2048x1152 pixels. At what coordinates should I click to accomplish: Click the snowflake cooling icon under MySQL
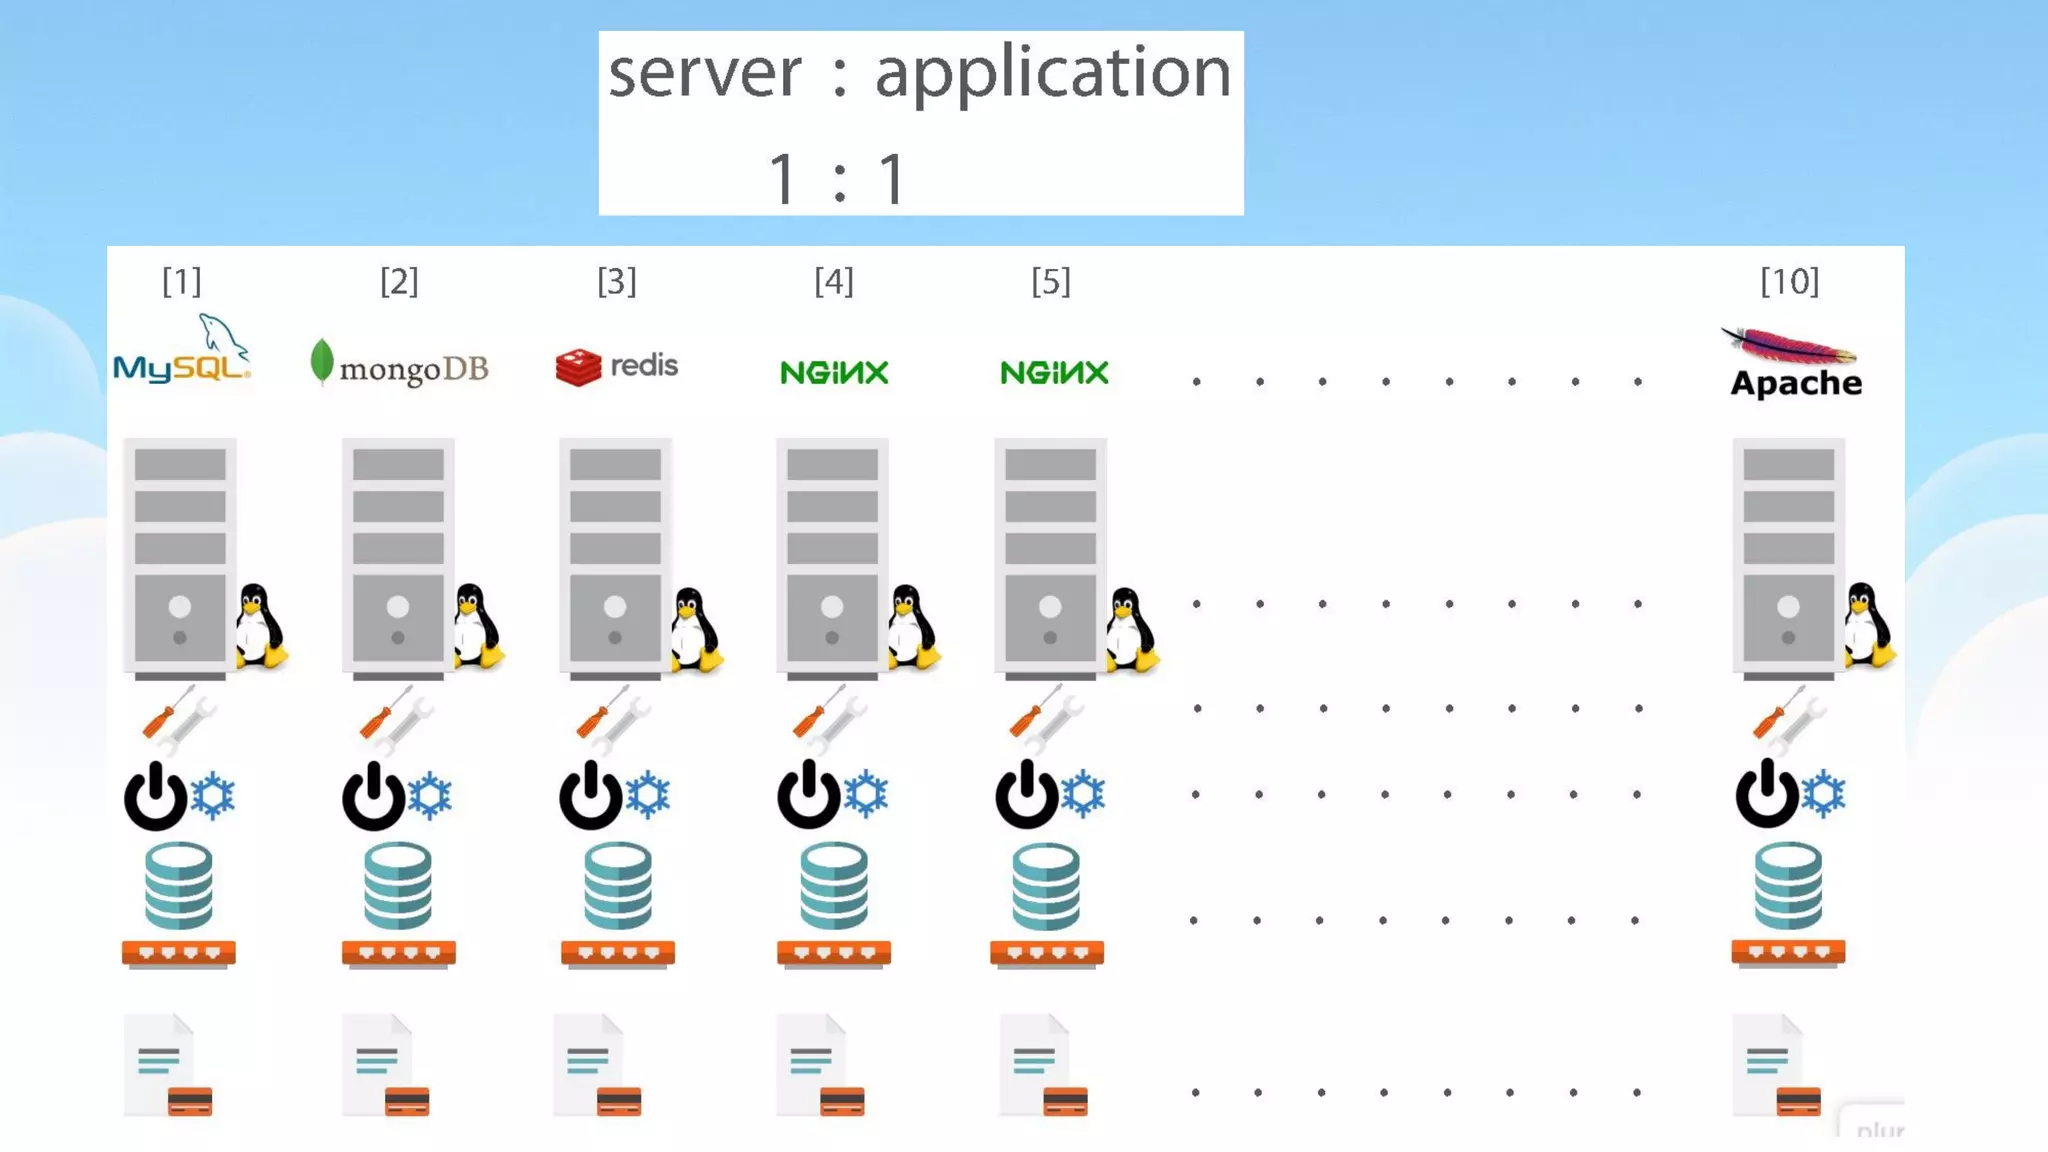(x=213, y=796)
